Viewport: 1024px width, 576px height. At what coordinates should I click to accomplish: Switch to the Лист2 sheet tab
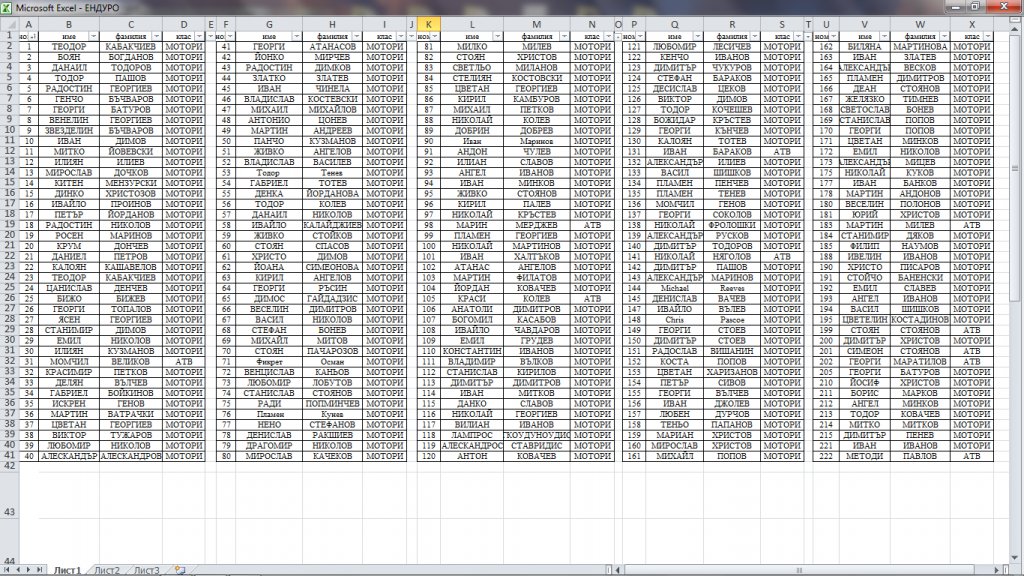point(107,570)
